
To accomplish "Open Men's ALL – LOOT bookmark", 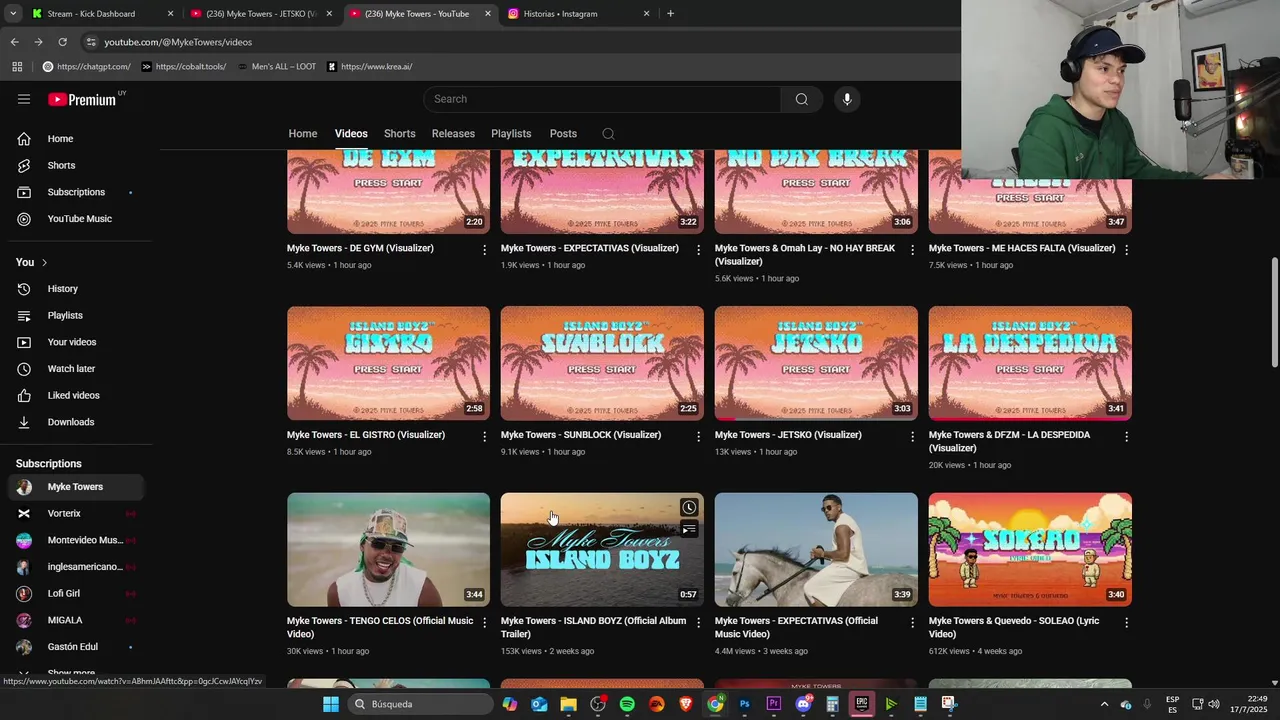I will click(x=276, y=67).
